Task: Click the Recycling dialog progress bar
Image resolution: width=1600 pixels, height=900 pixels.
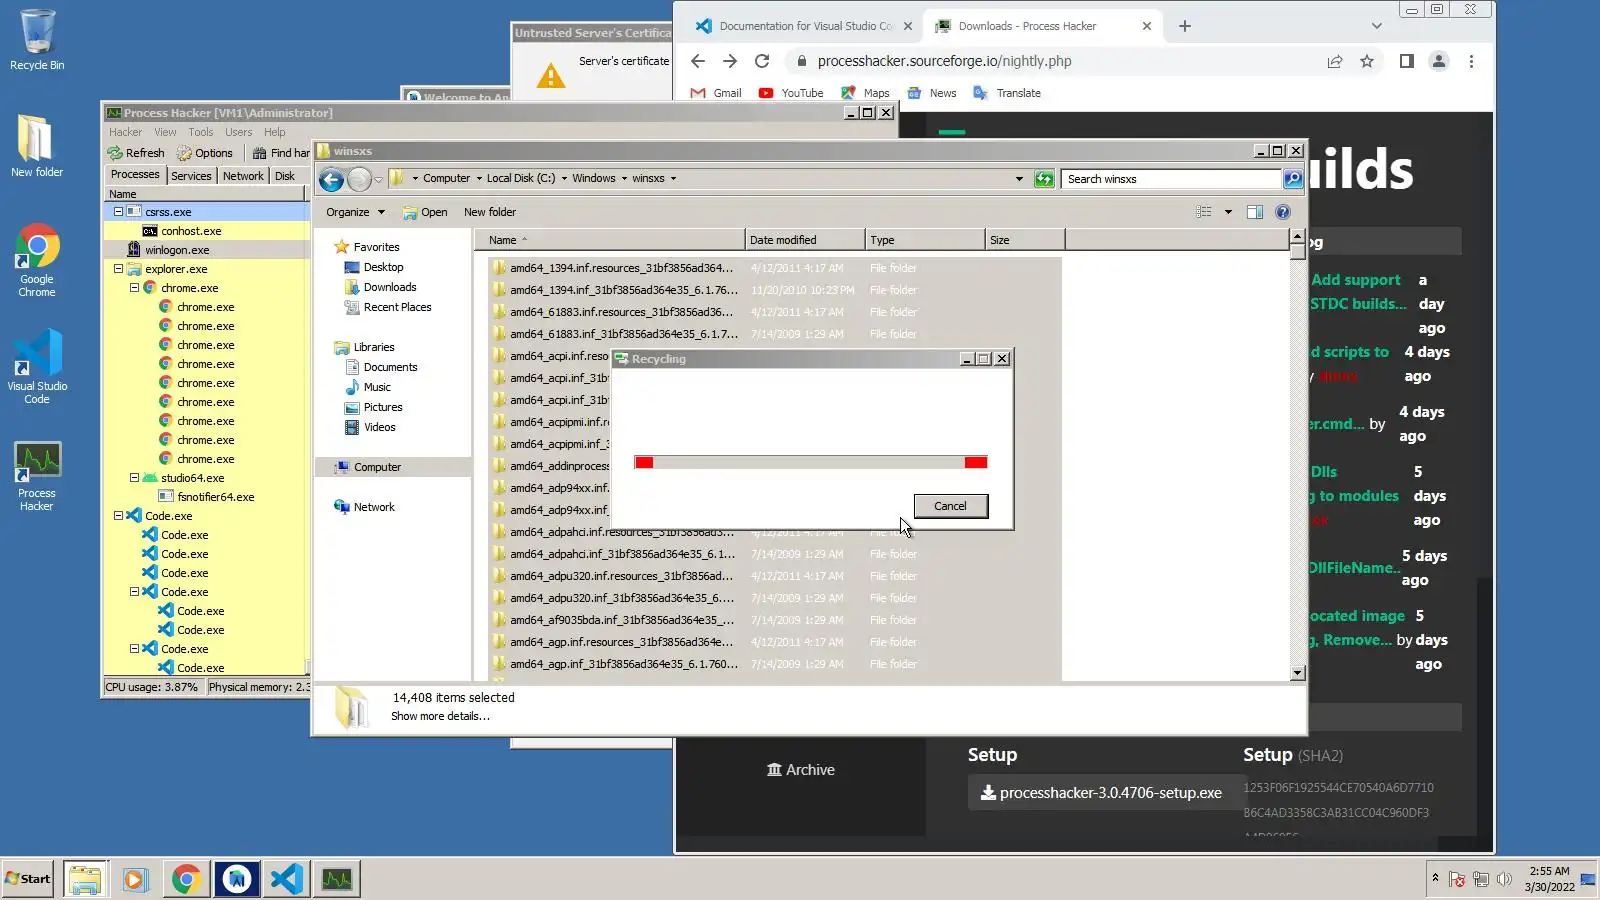Action: [810, 462]
